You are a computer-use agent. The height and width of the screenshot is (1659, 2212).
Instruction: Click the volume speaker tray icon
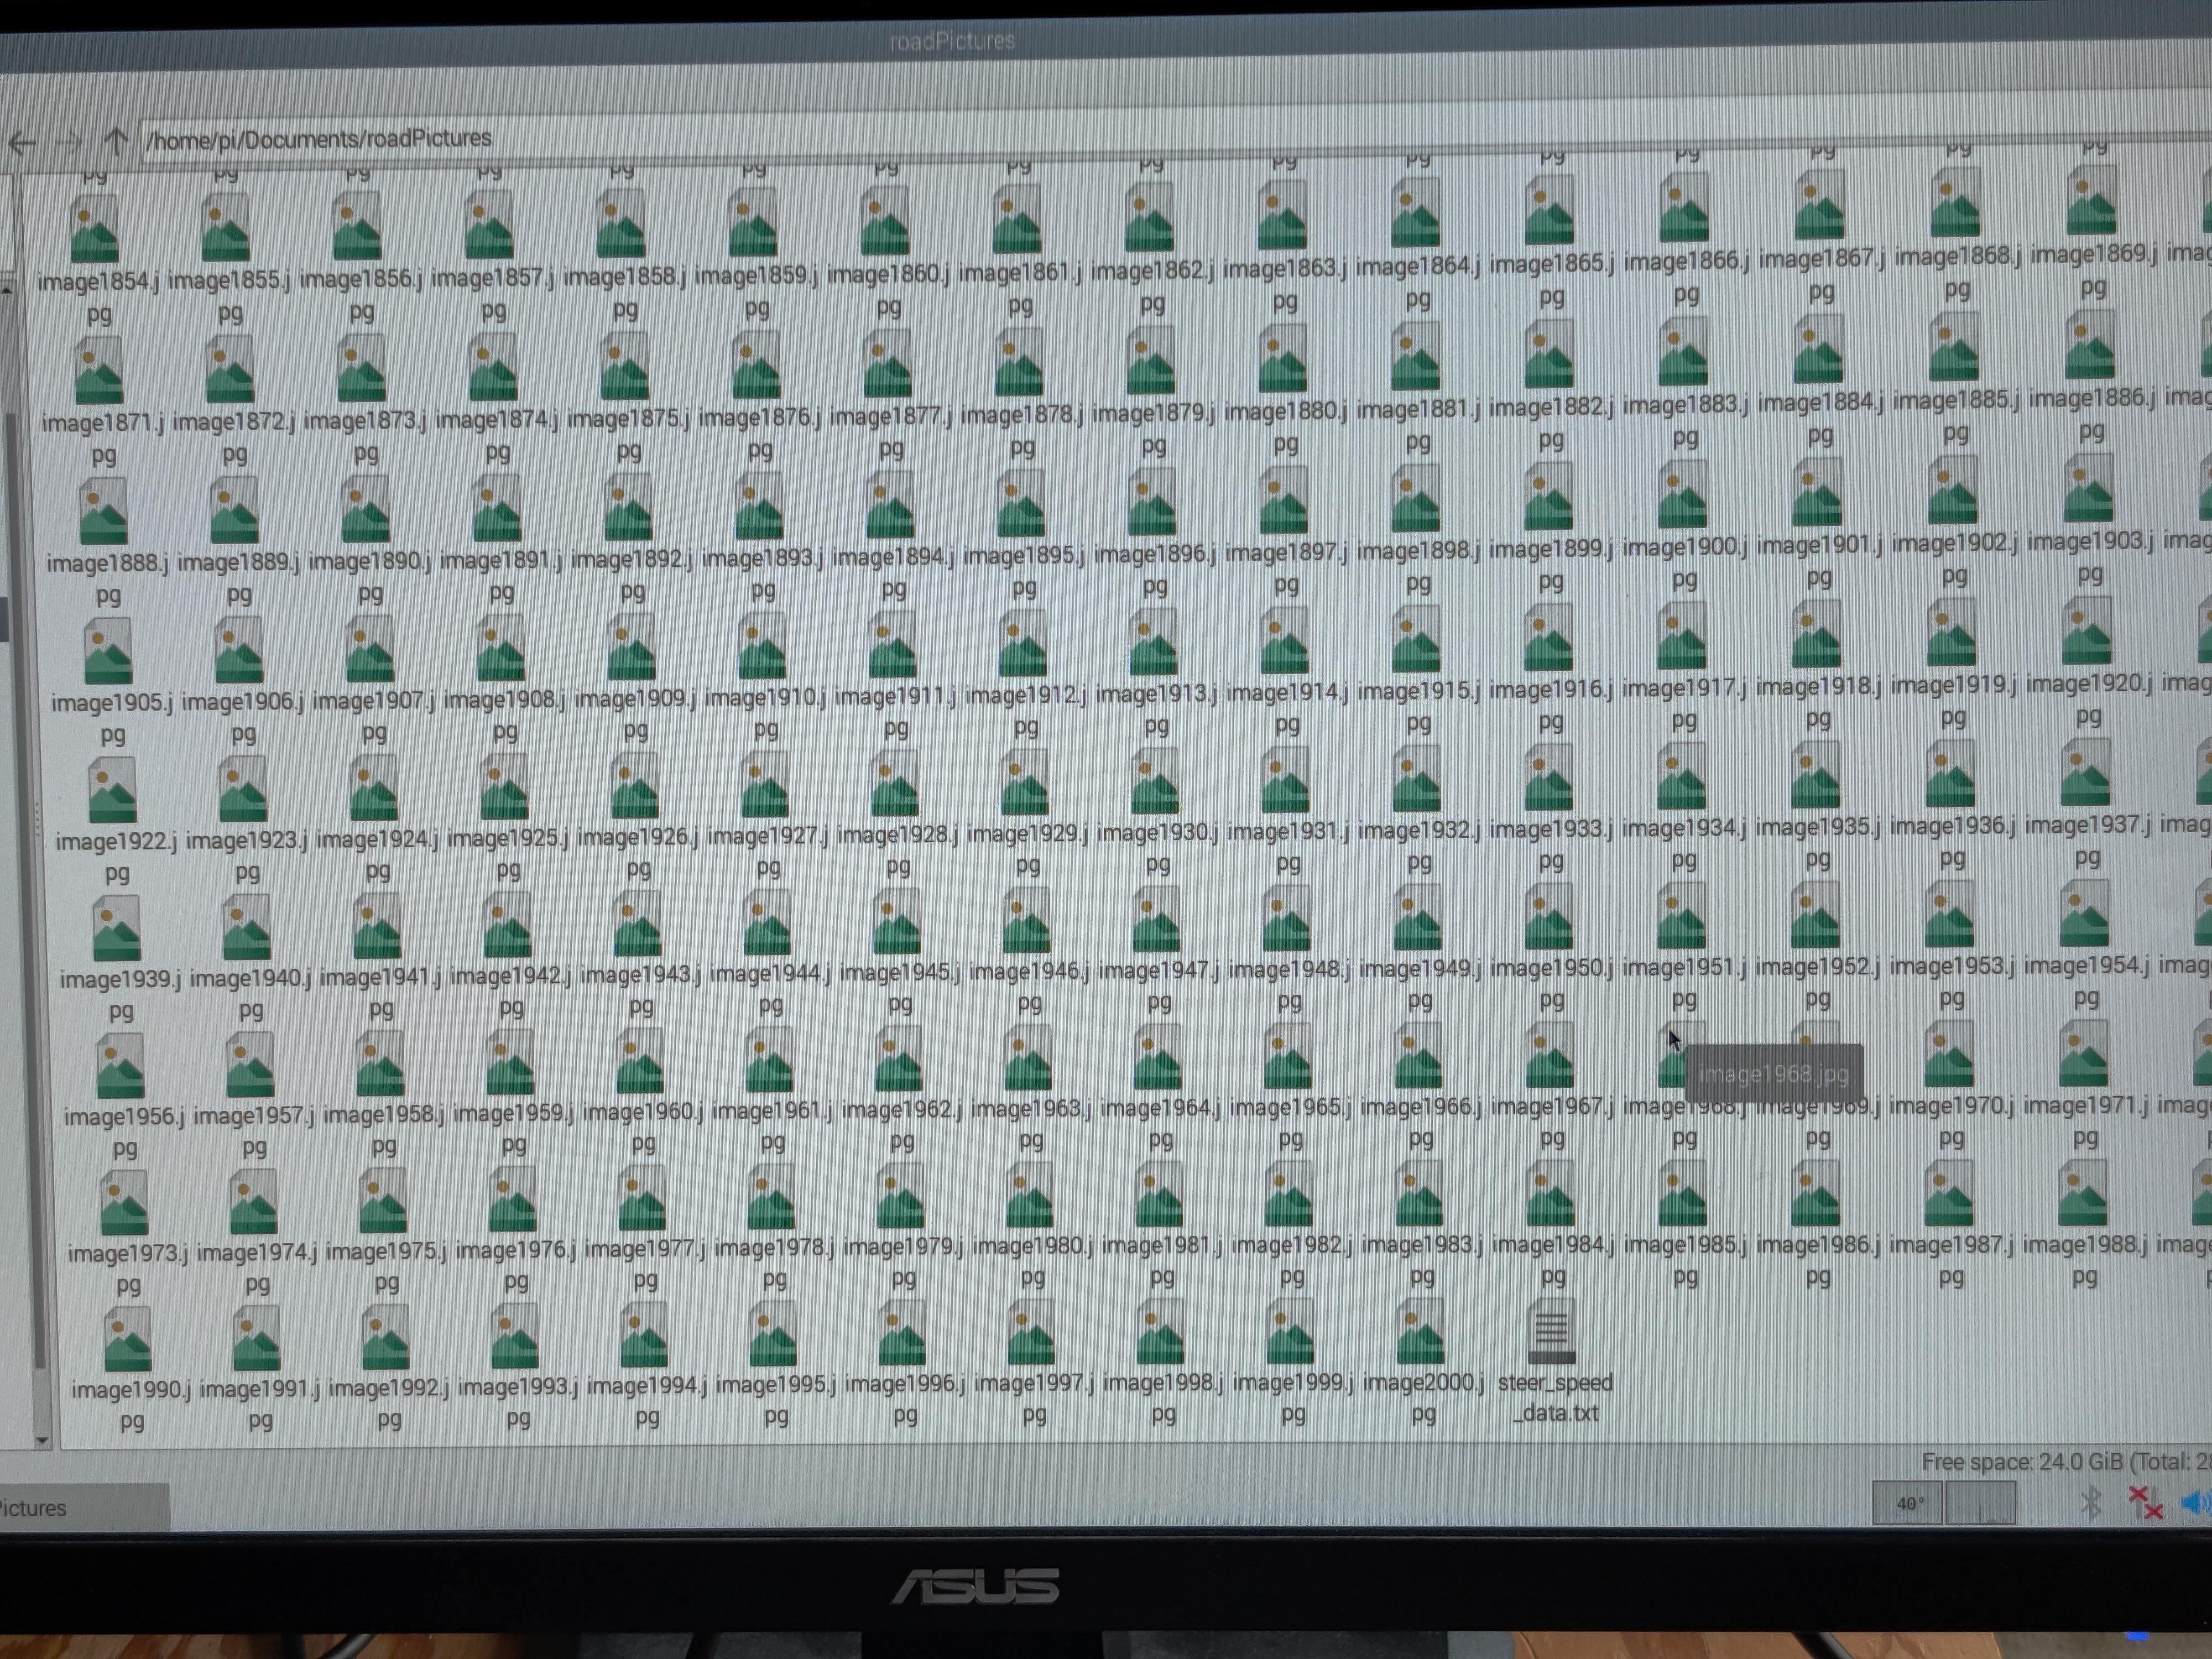(x=2194, y=1502)
